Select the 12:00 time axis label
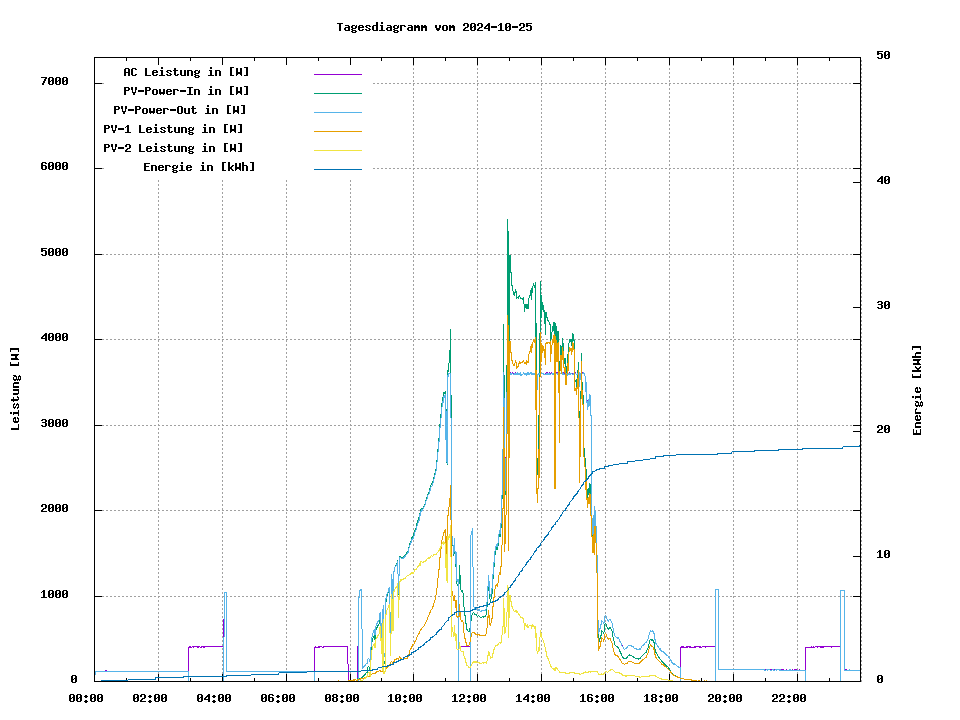The width and height of the screenshot is (960, 720). coord(469,698)
